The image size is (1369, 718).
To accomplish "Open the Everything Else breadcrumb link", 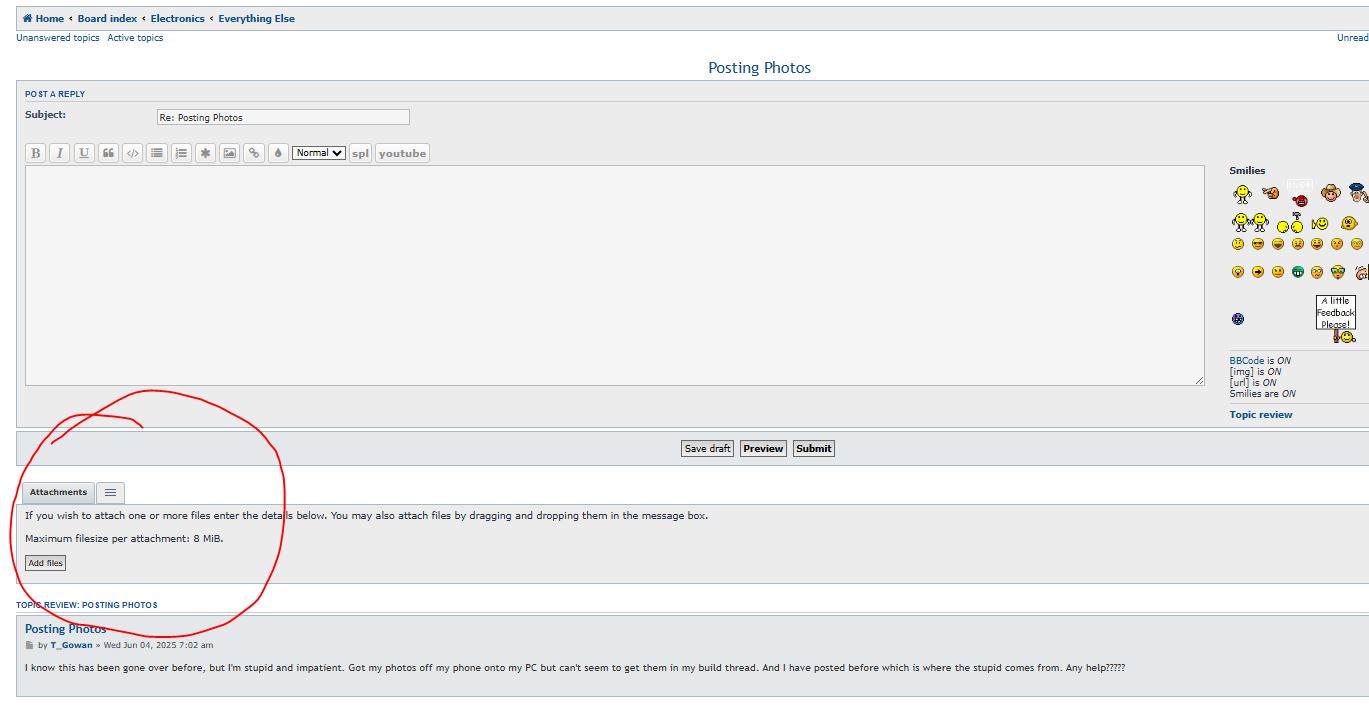I will click(256, 18).
